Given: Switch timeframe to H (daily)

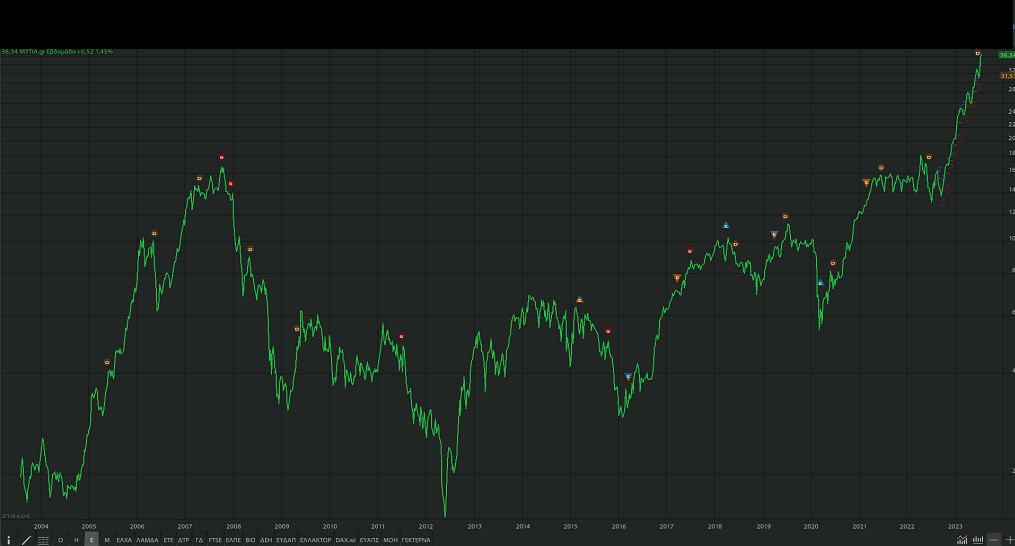Looking at the screenshot, I should [x=76, y=540].
